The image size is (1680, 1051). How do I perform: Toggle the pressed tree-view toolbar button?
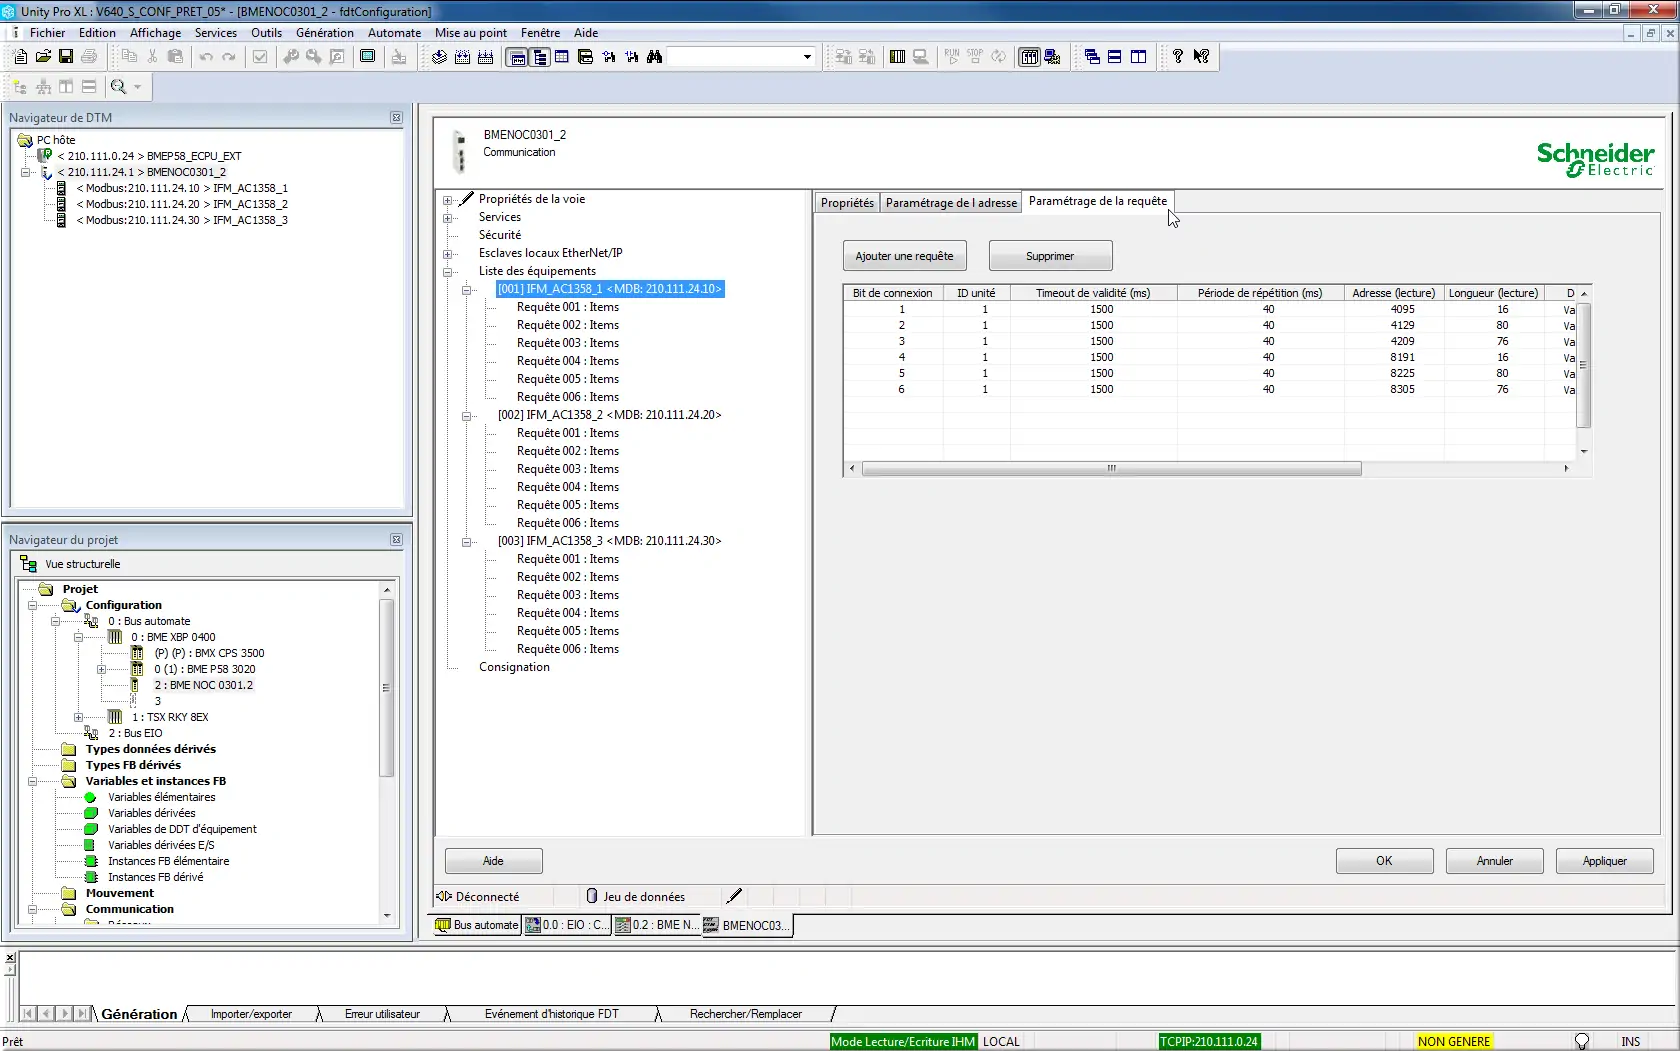pos(540,57)
